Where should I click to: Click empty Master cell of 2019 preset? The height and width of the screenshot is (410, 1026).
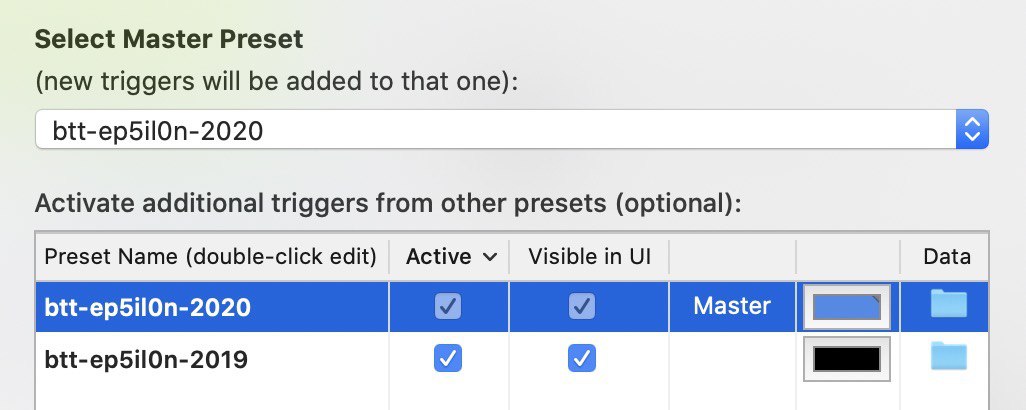pos(732,359)
